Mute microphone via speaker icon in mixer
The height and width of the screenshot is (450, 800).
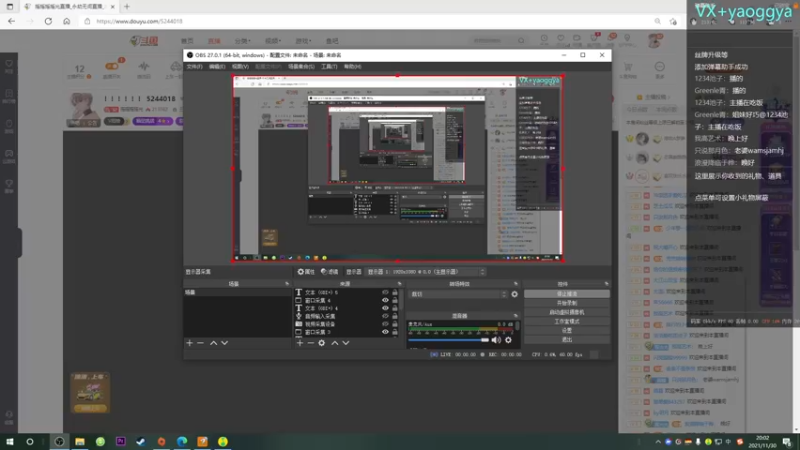tap(496, 340)
